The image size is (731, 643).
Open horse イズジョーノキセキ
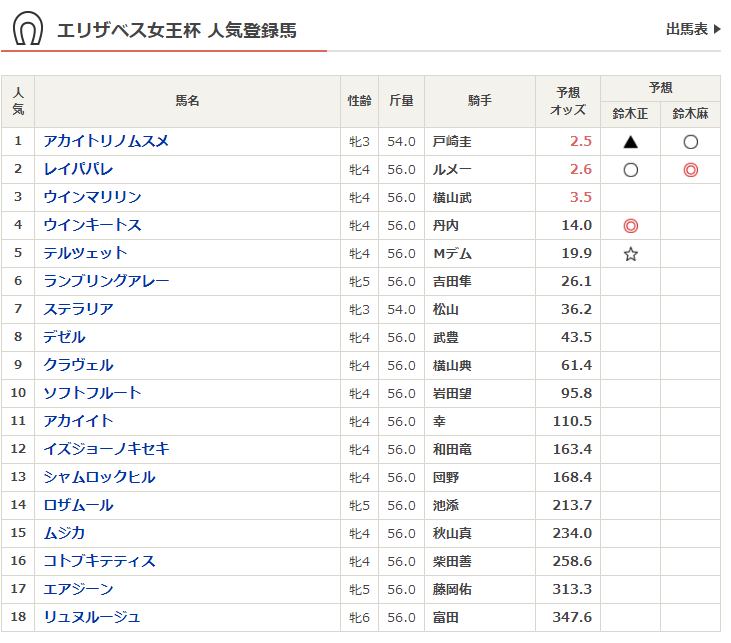pyautogui.click(x=106, y=449)
